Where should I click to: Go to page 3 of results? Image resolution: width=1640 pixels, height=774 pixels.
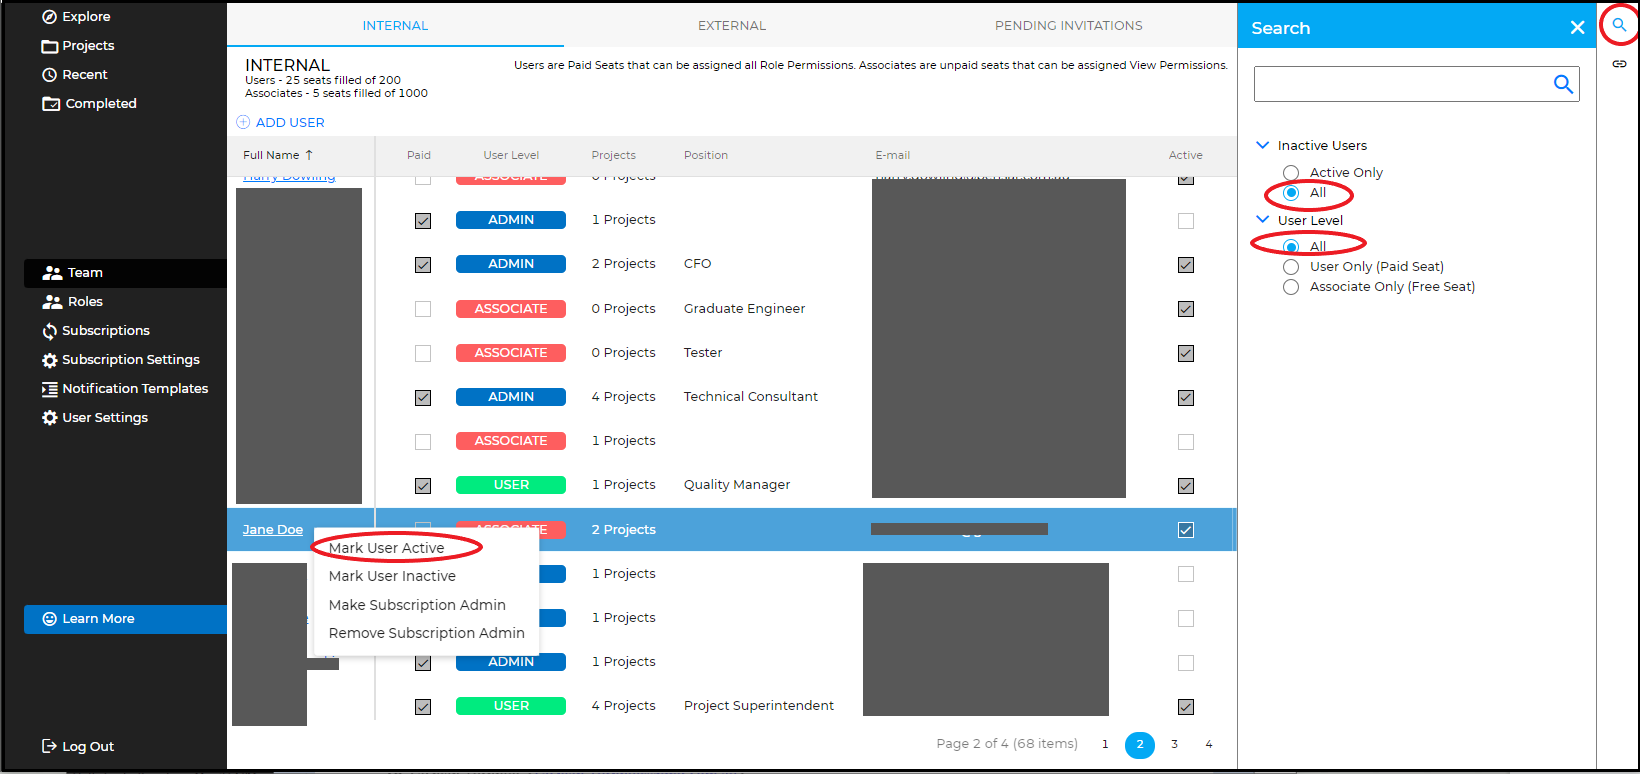[x=1174, y=744]
